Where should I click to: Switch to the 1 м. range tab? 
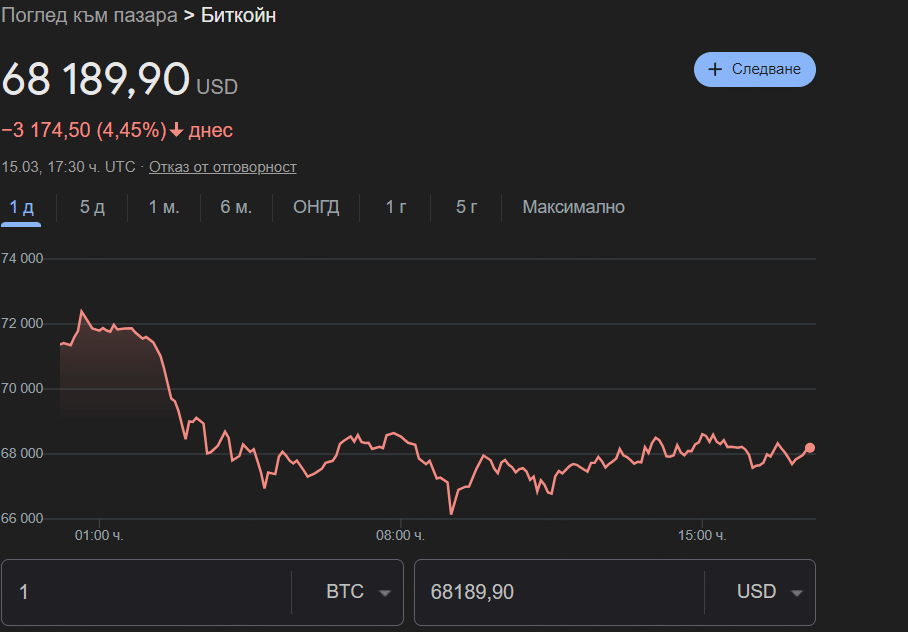[164, 207]
